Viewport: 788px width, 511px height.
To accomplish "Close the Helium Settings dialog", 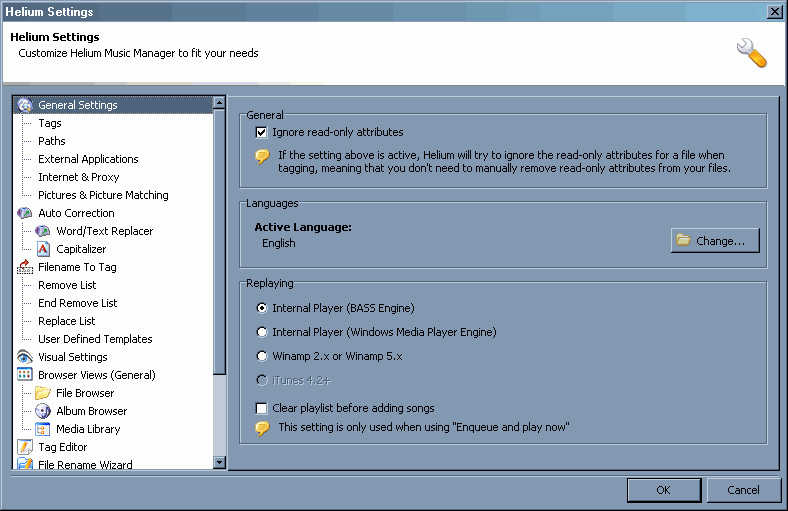I will tap(775, 12).
